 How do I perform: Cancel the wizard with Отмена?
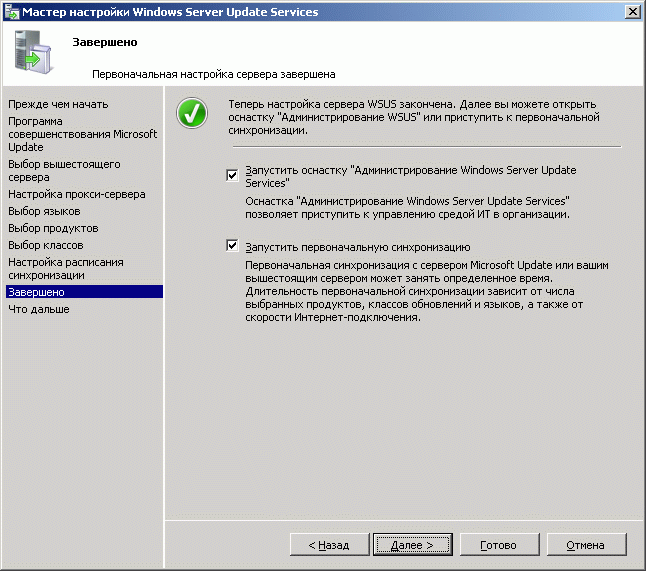pyautogui.click(x=586, y=545)
